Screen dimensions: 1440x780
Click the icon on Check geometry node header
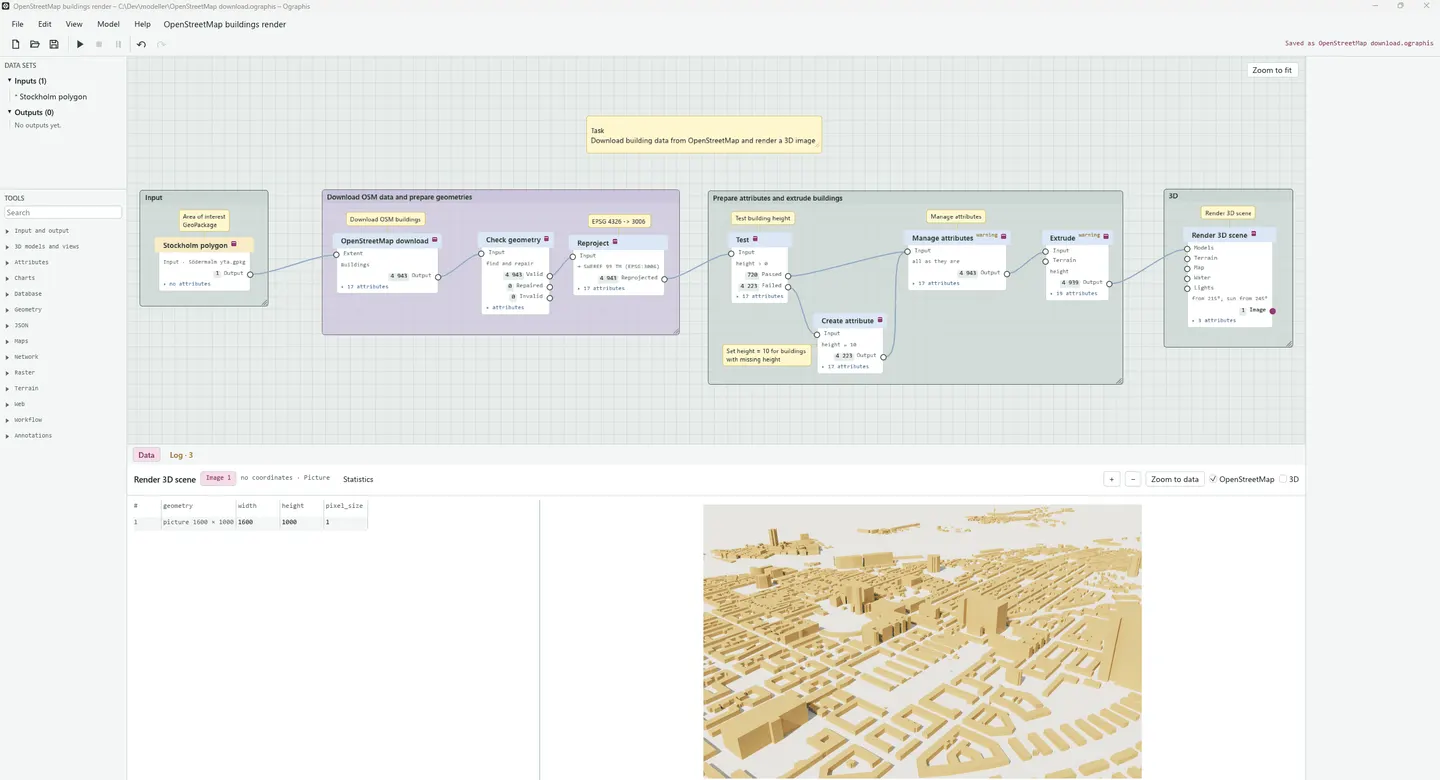click(547, 239)
